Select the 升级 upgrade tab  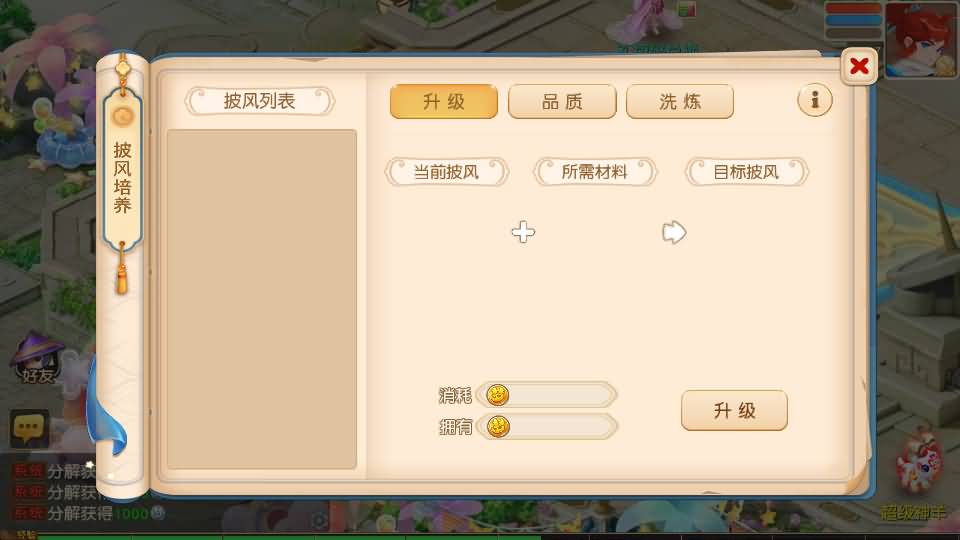tap(444, 102)
